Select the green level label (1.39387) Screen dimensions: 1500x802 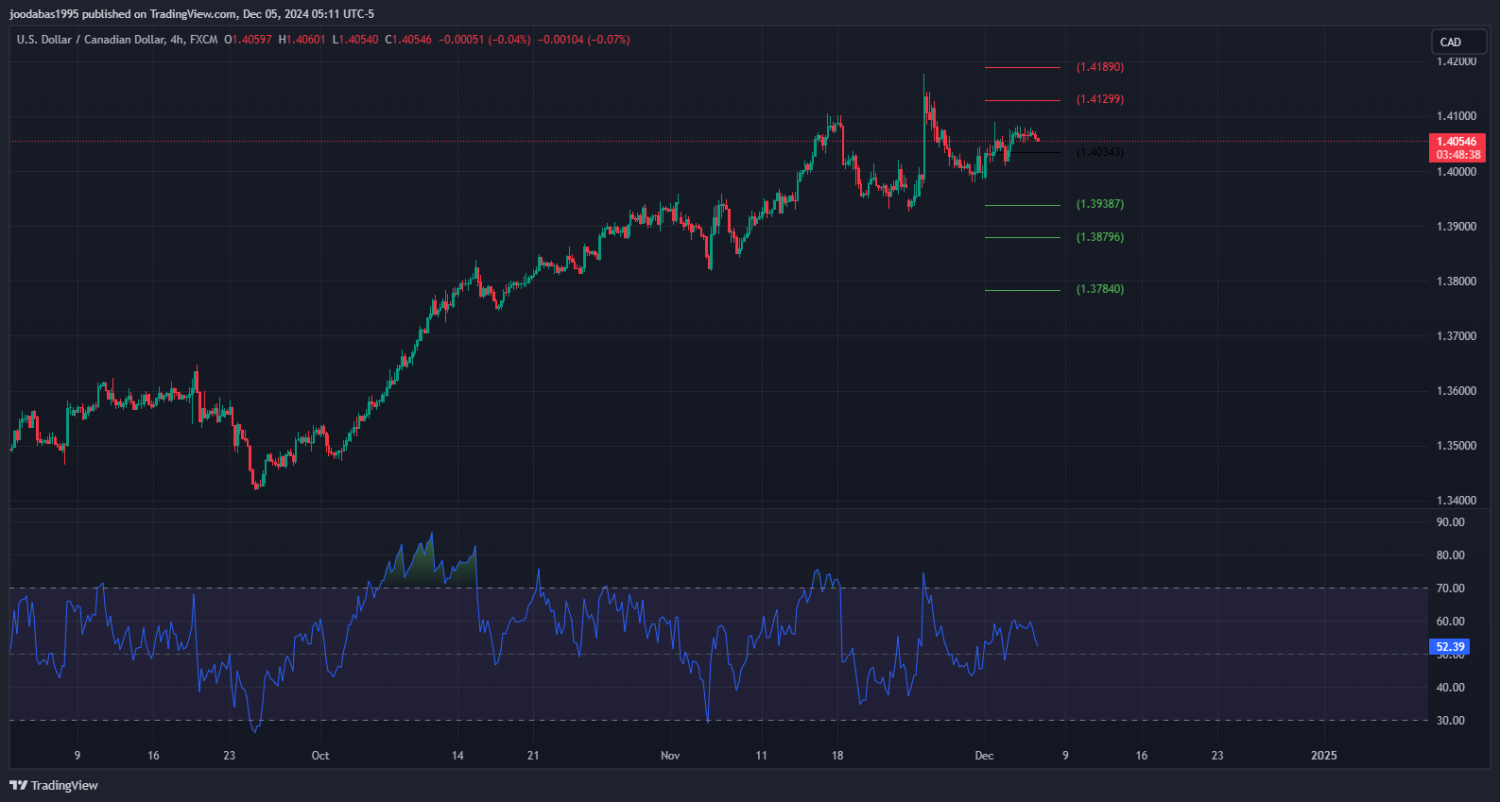coord(1100,204)
